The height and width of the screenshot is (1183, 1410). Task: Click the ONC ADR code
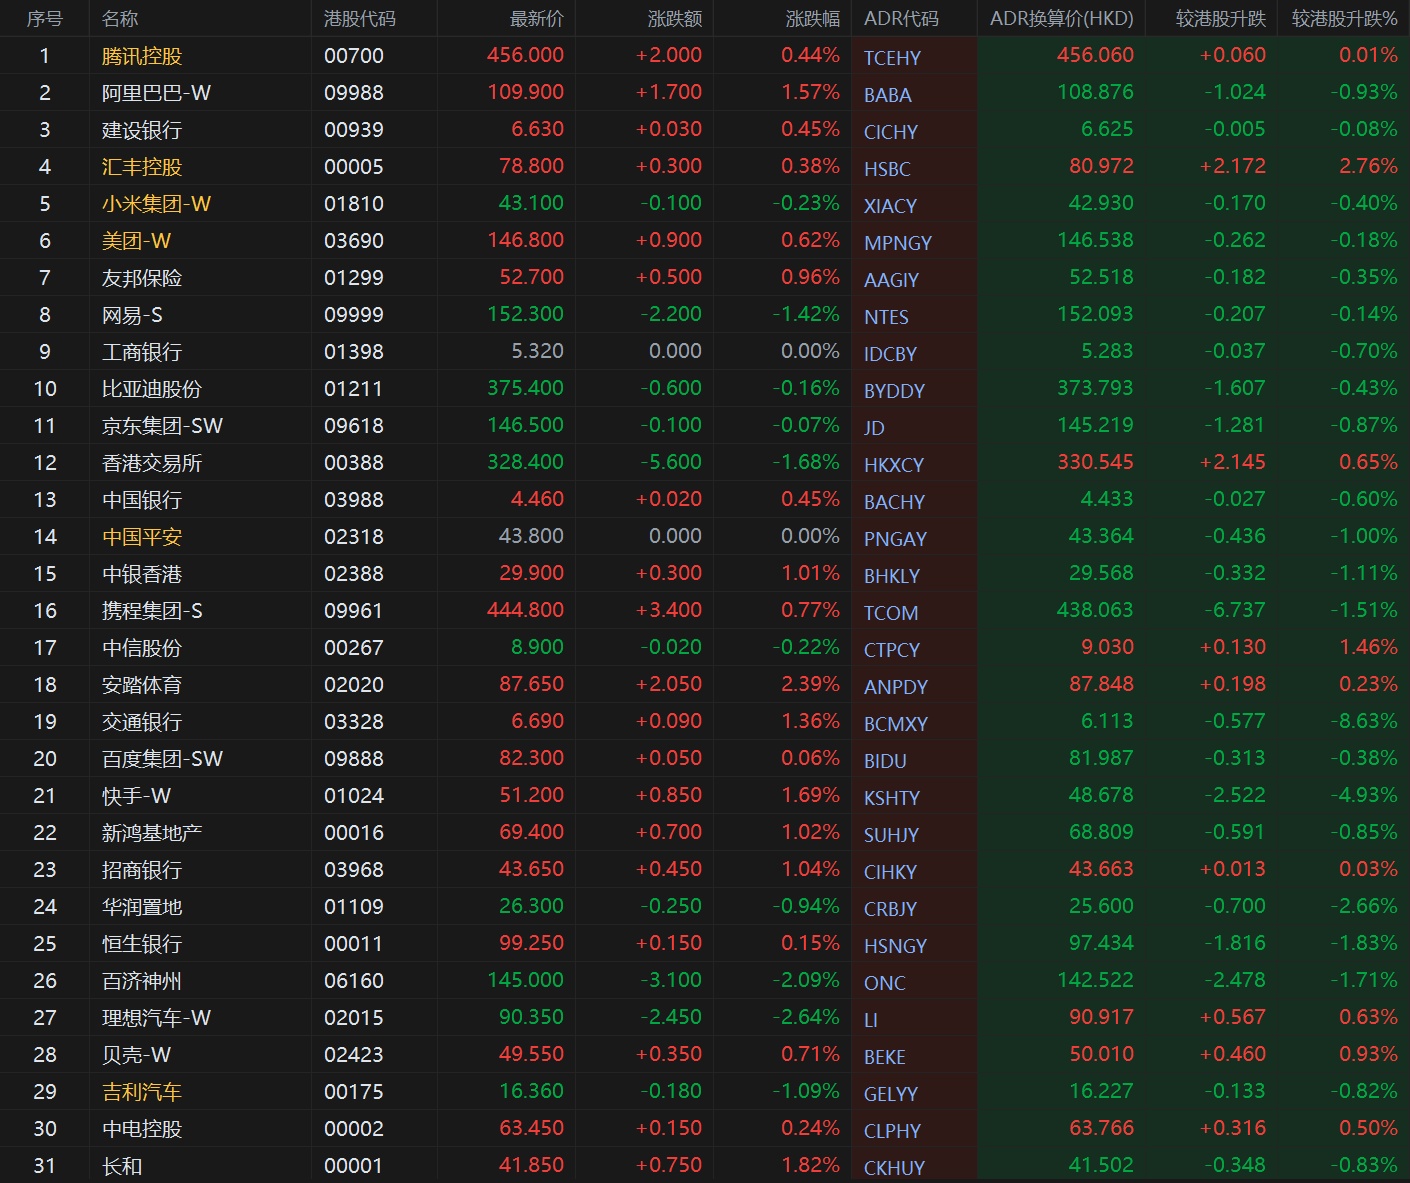point(884,983)
